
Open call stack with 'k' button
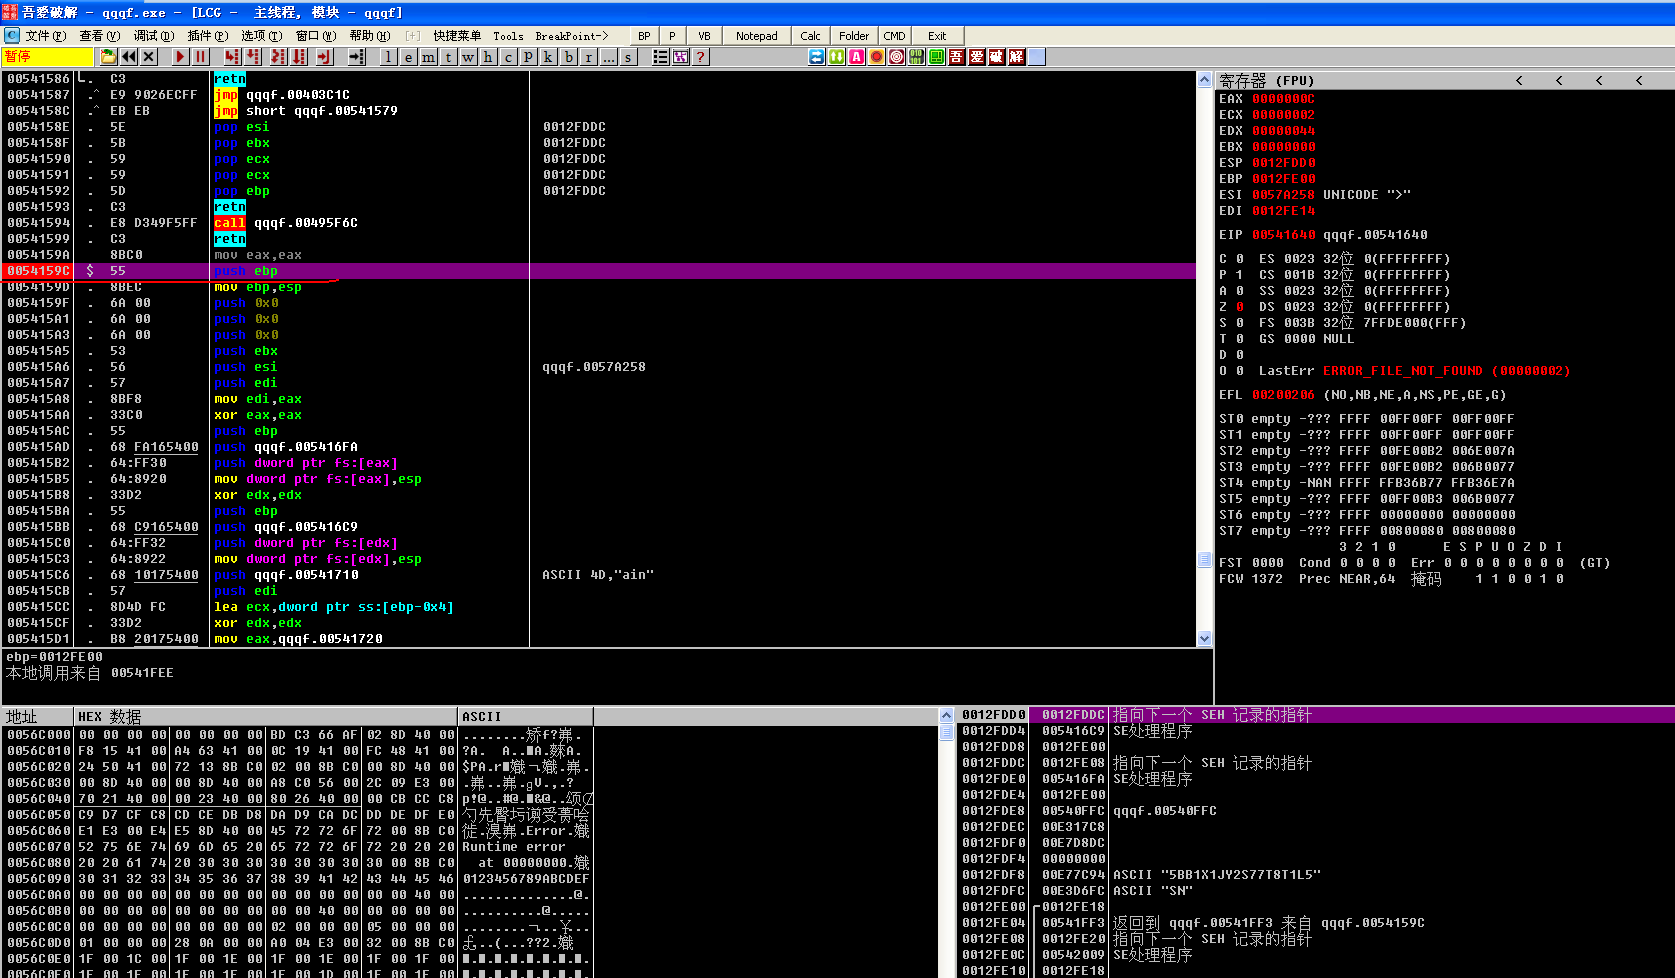548,57
